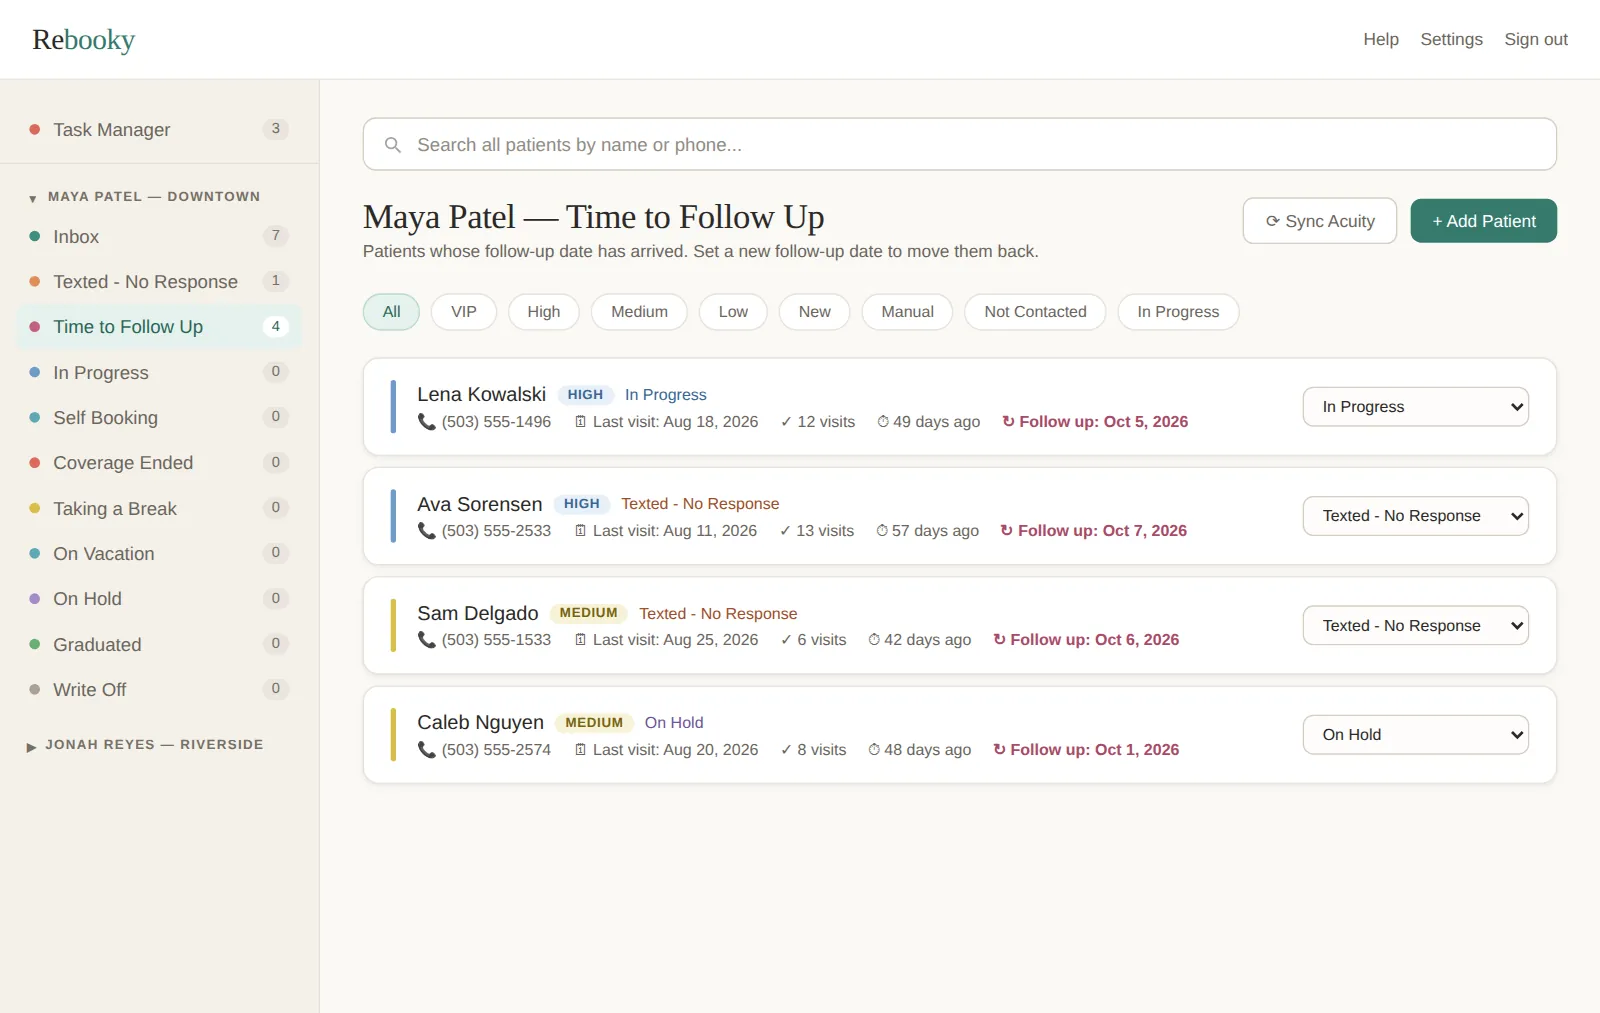The width and height of the screenshot is (1600, 1013).
Task: Click the phone icon for Sam Delgado
Action: click(426, 640)
